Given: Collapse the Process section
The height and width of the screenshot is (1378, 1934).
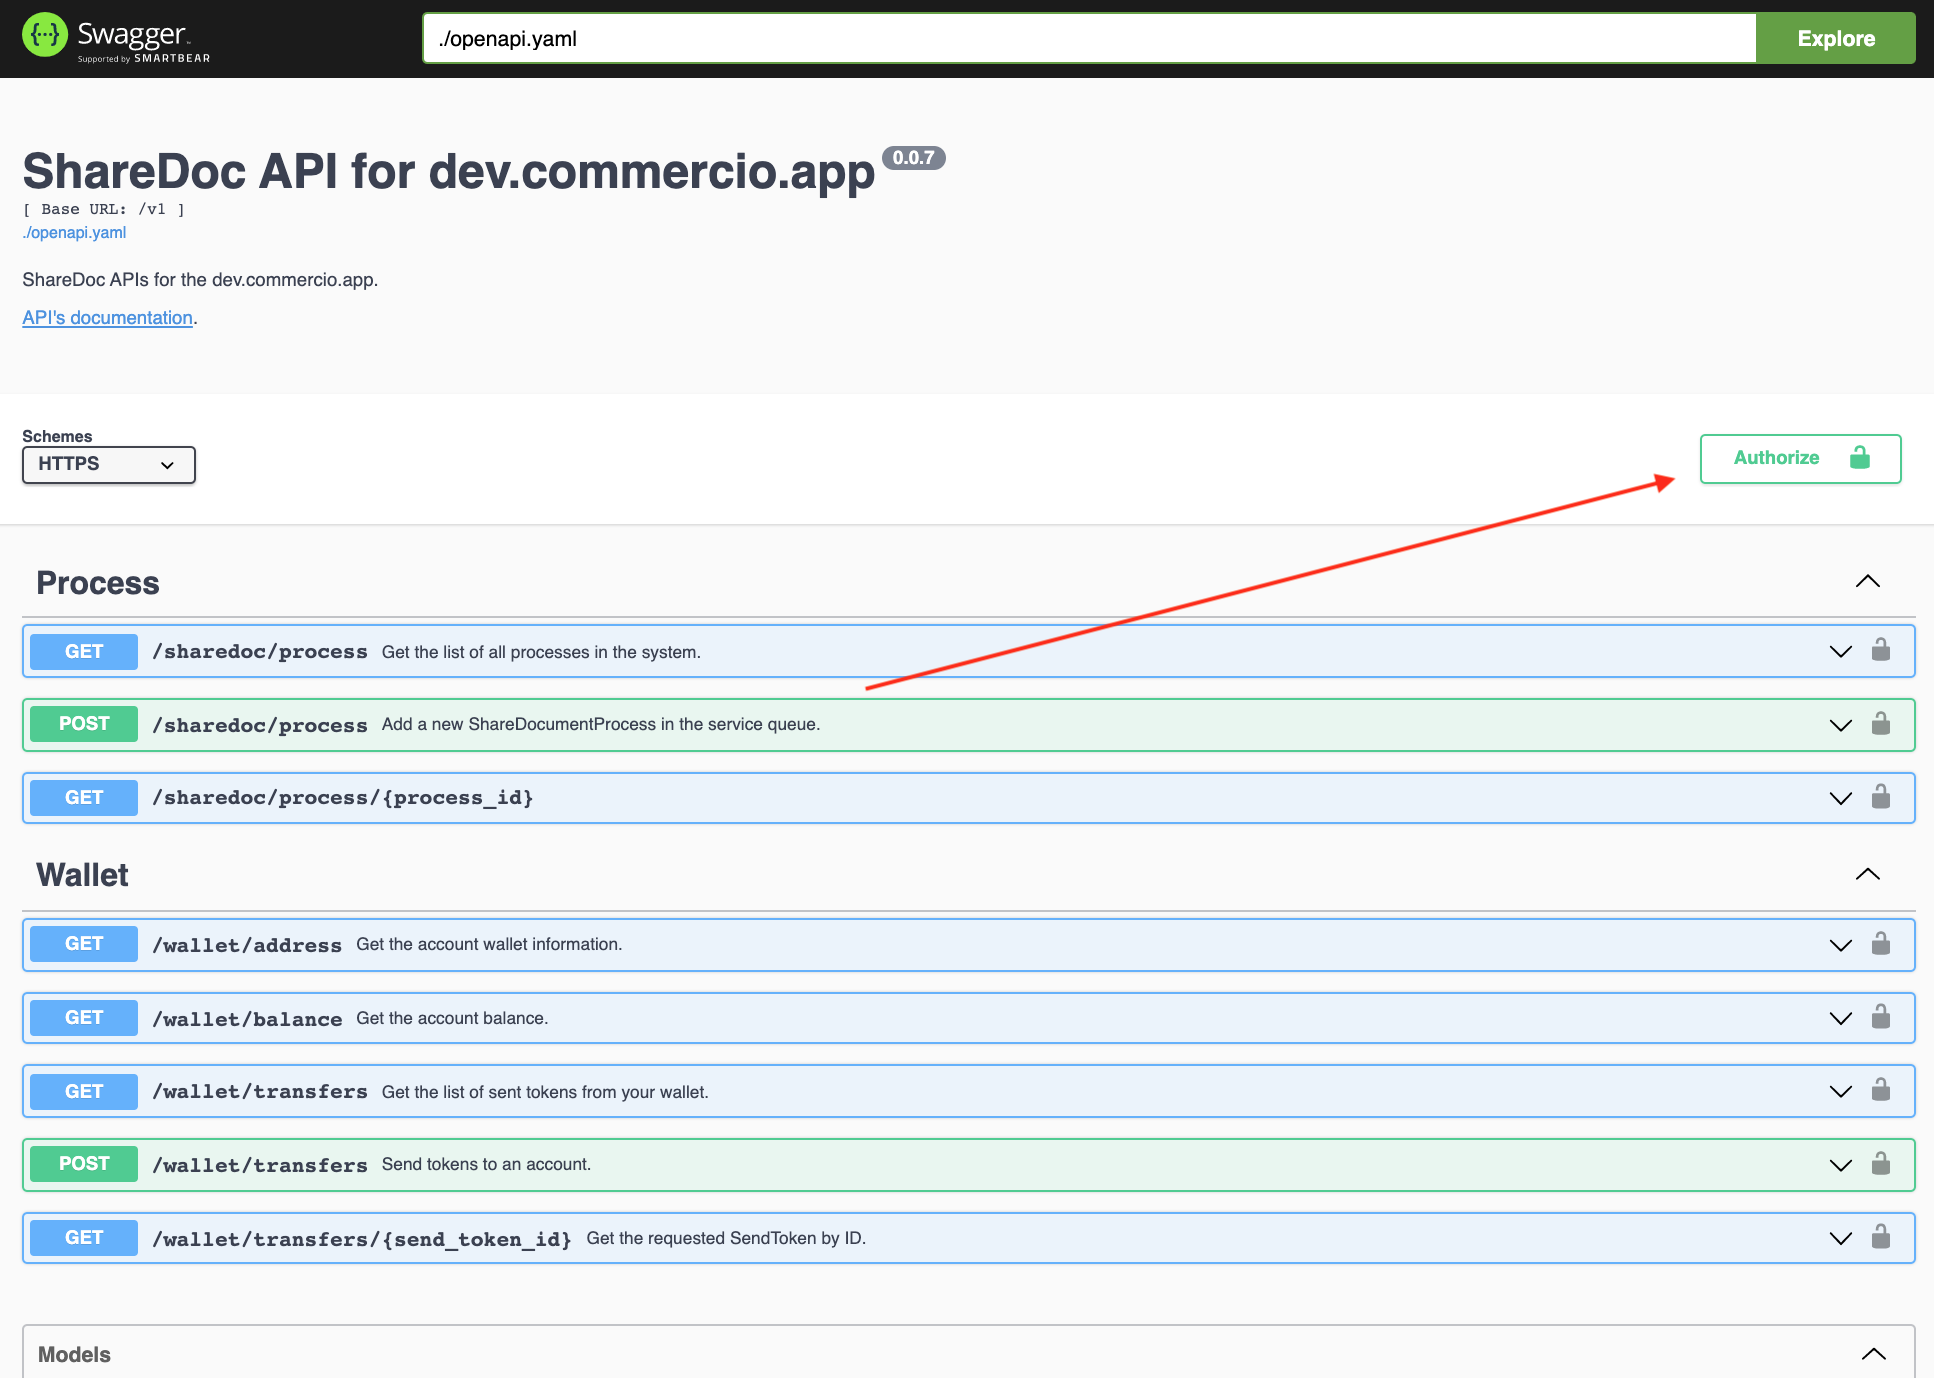Looking at the screenshot, I should [1867, 582].
